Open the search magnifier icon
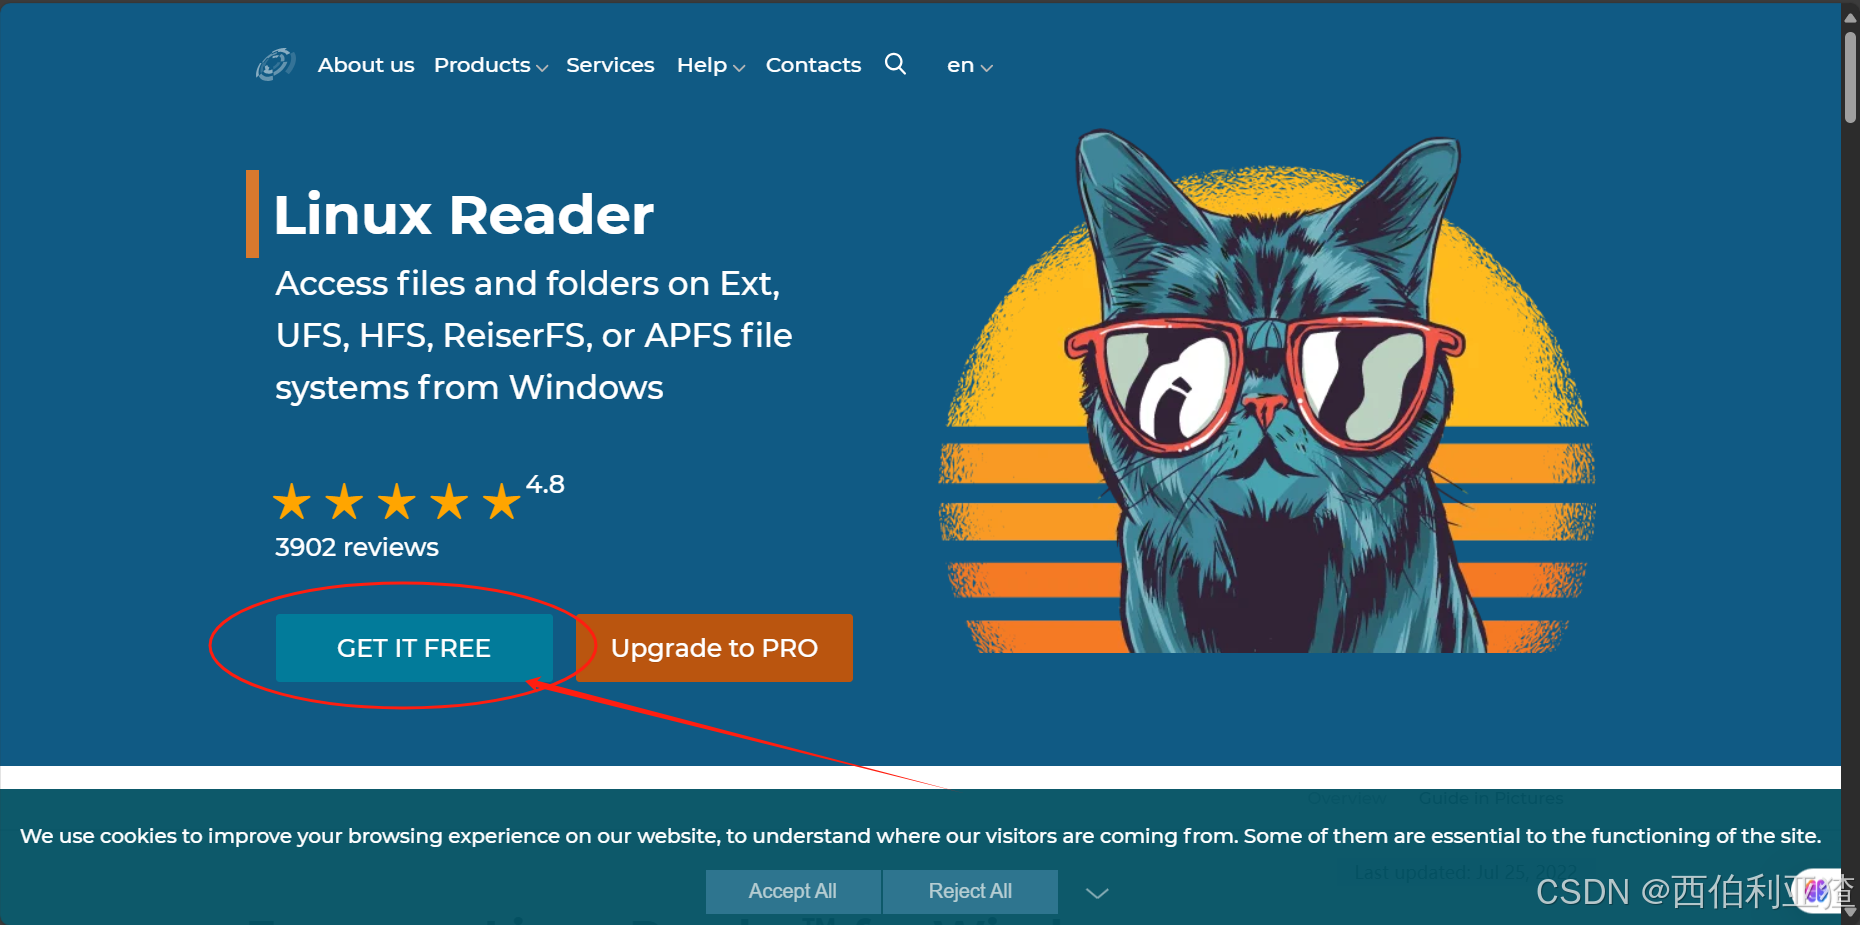Screen dimensions: 1860x925 (x=895, y=64)
